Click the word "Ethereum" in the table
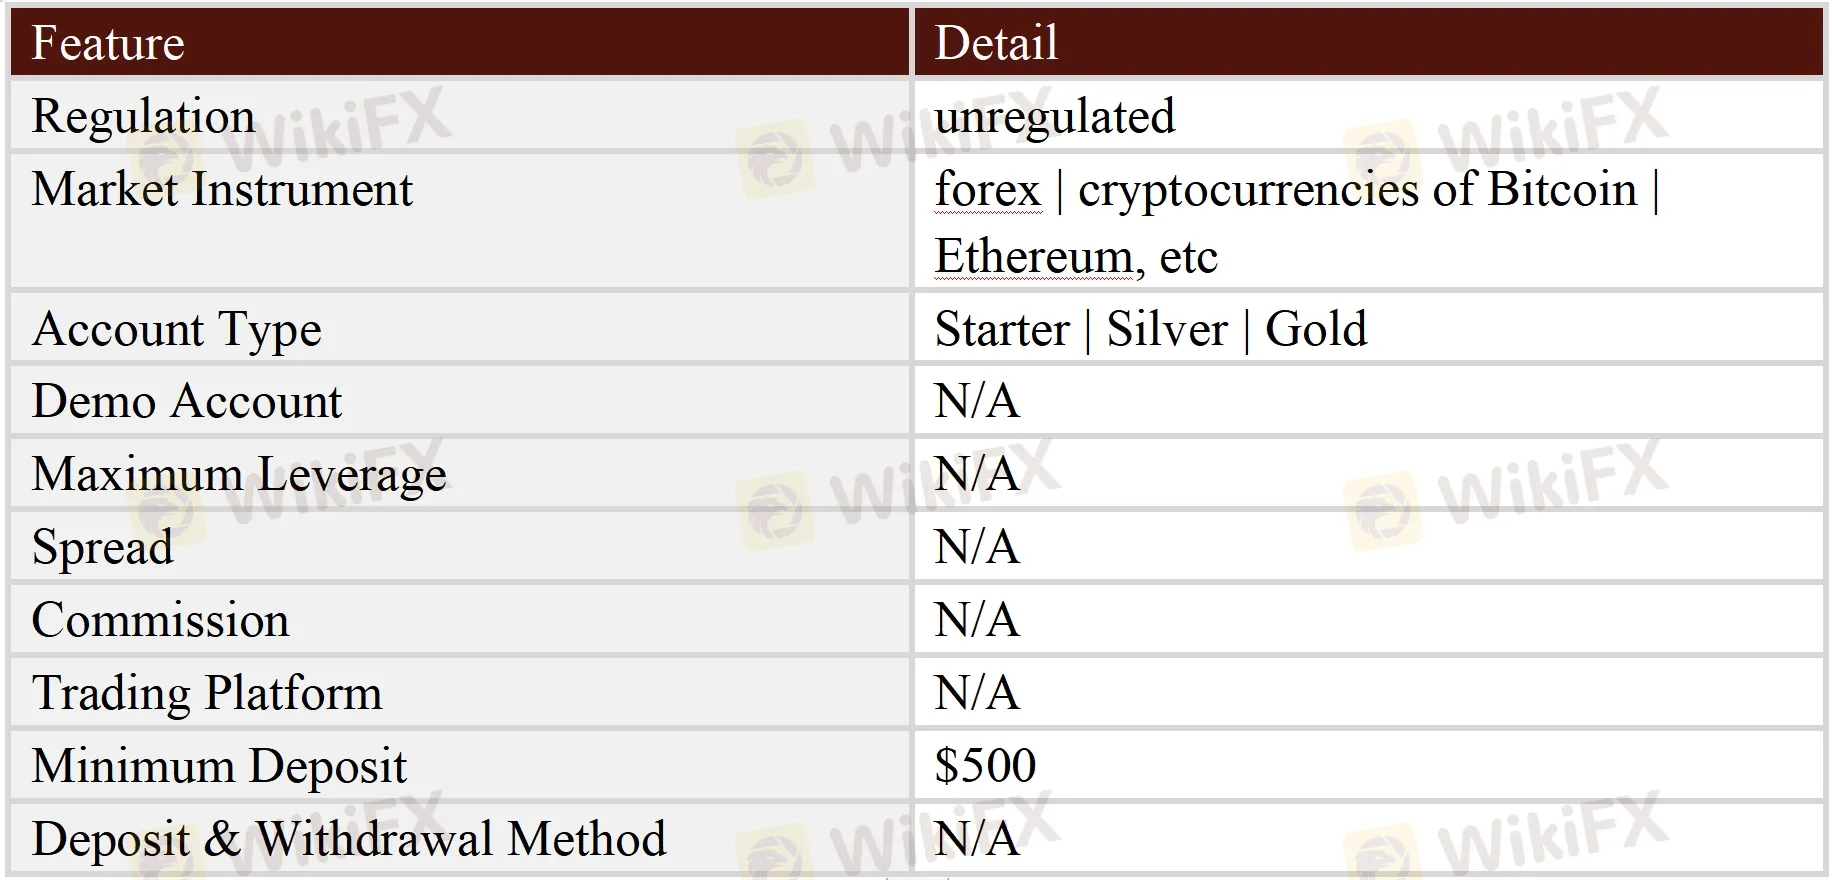The width and height of the screenshot is (1832, 880). 1033,256
